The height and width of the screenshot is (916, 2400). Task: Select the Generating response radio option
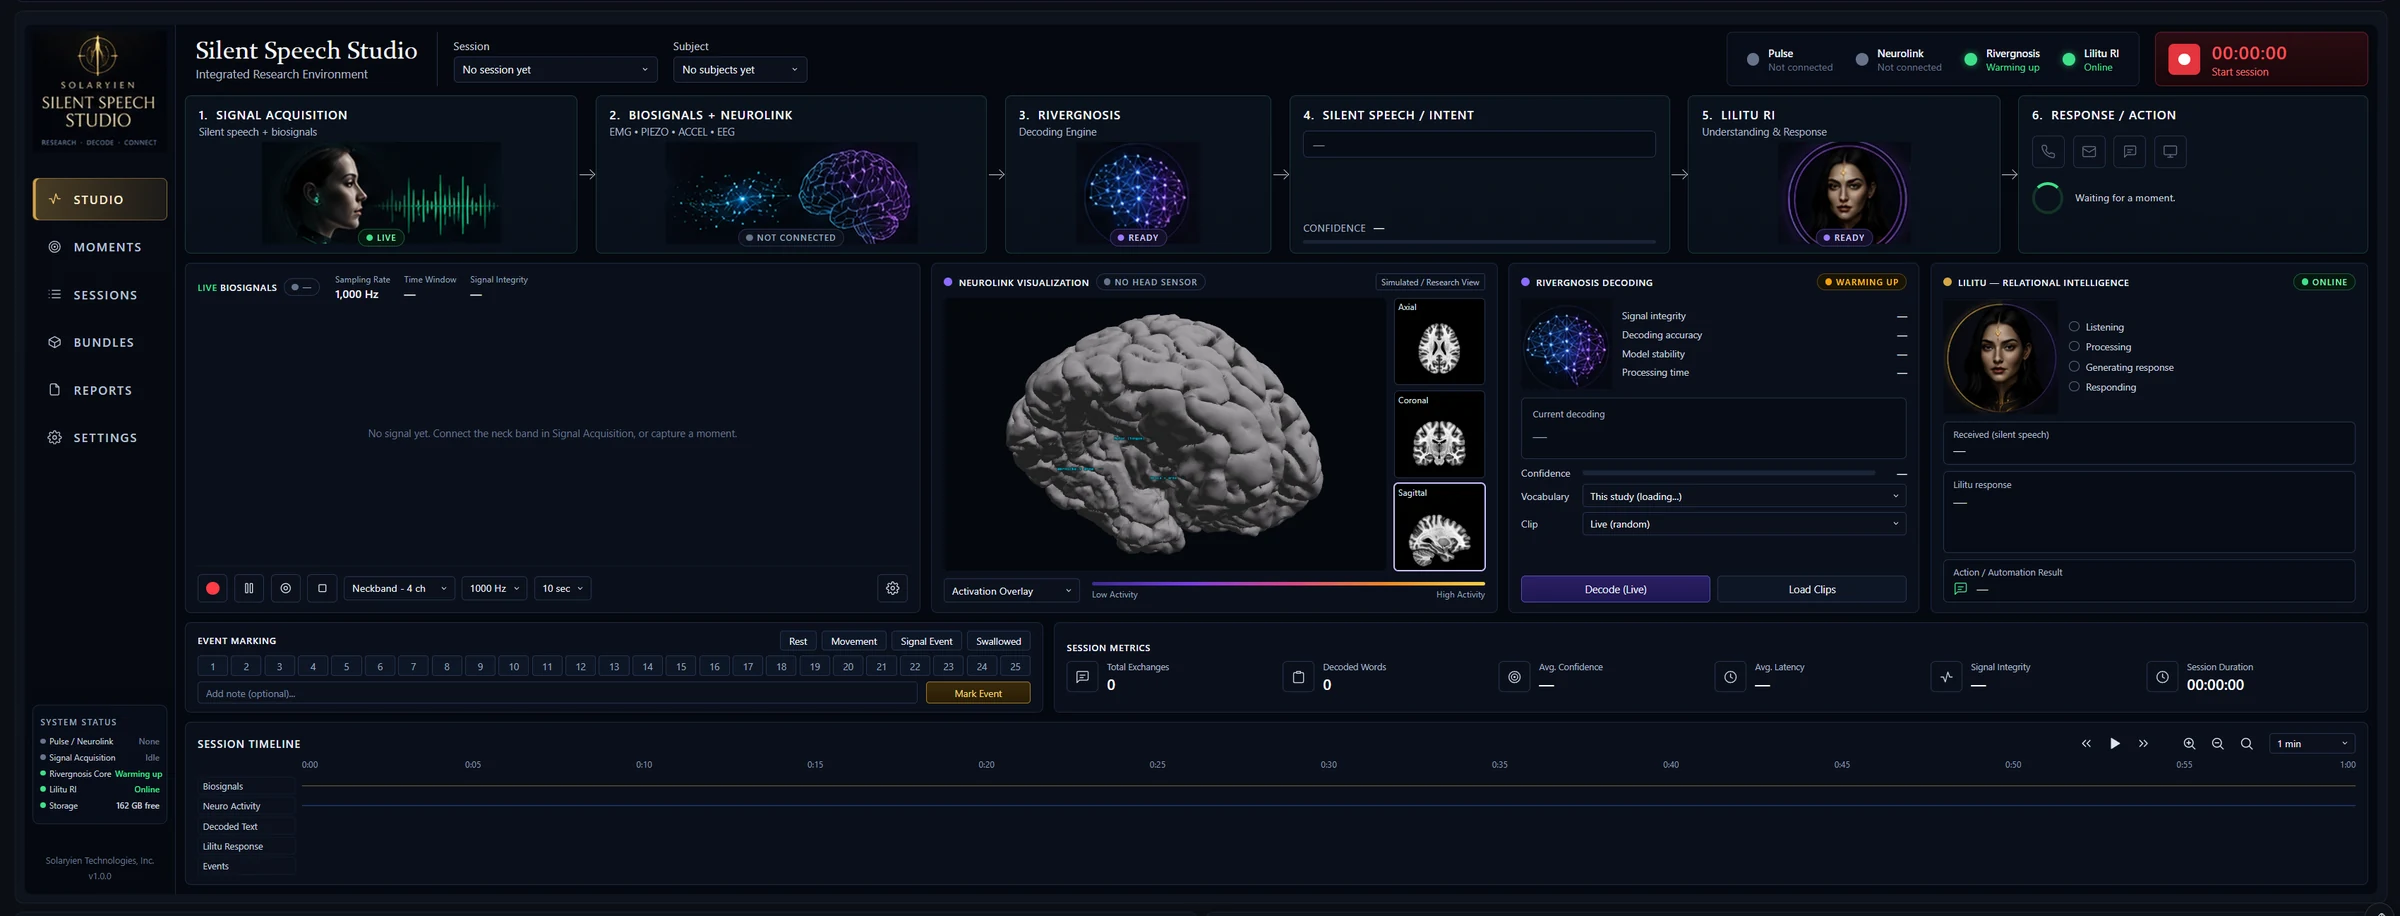tap(2074, 367)
